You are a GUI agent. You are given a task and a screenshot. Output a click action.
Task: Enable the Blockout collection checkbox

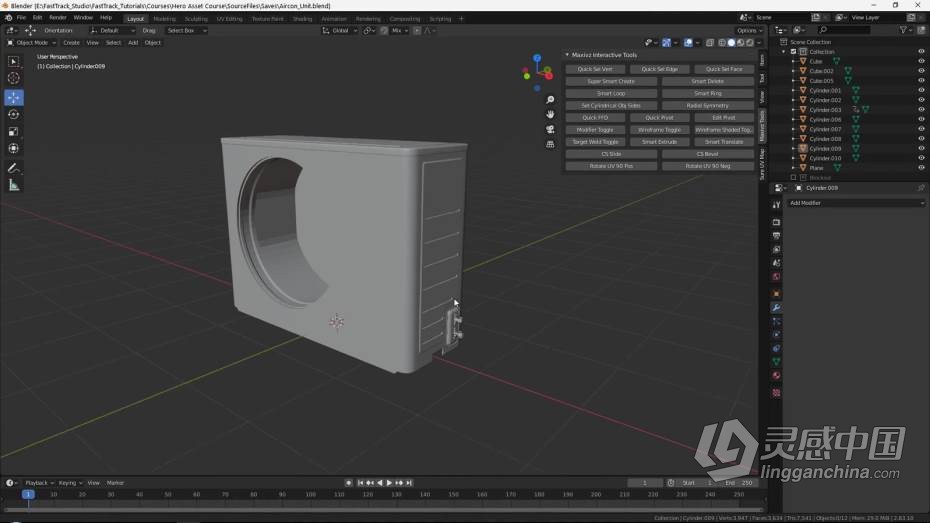[x=793, y=177]
